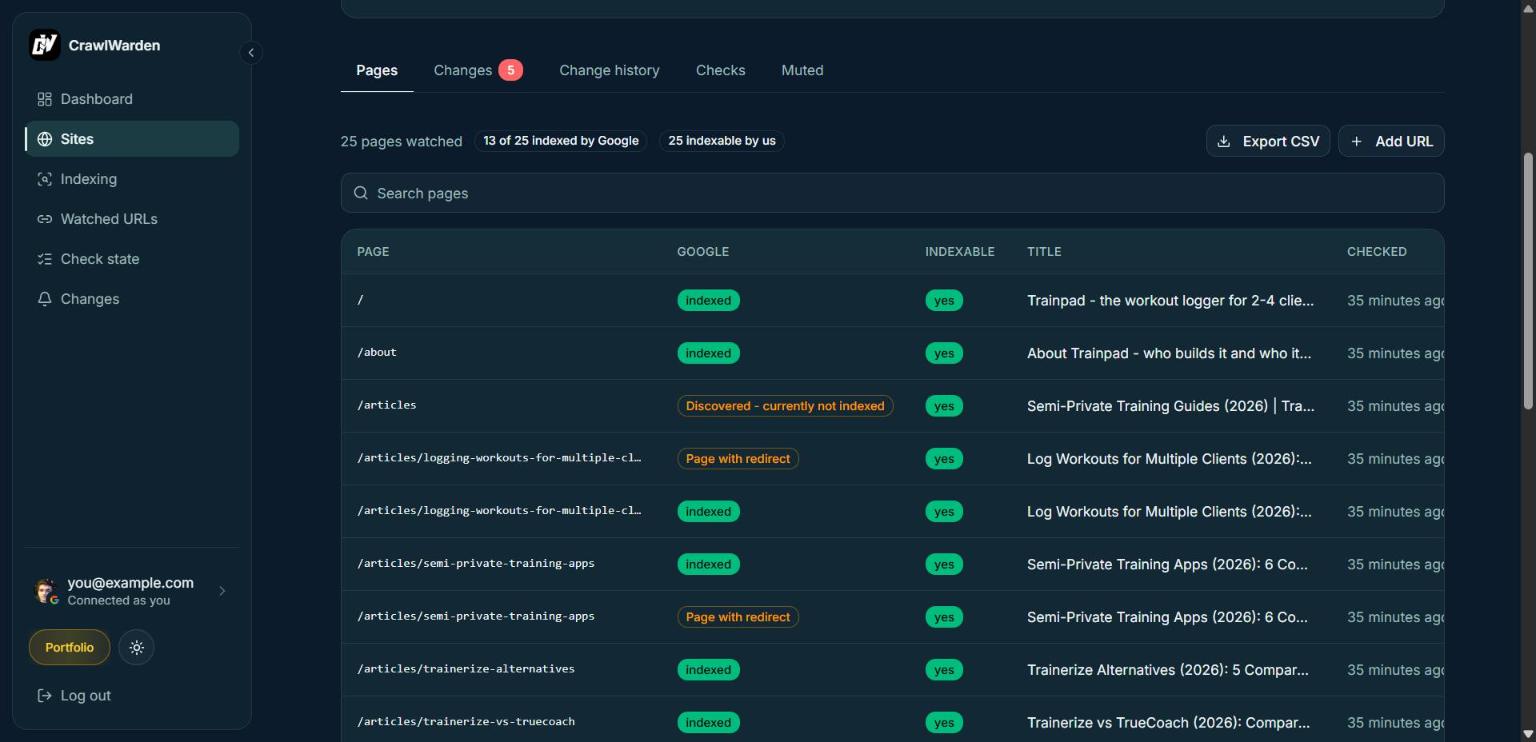Click the Log out arrow icon
This screenshot has height=742, width=1536.
44,696
